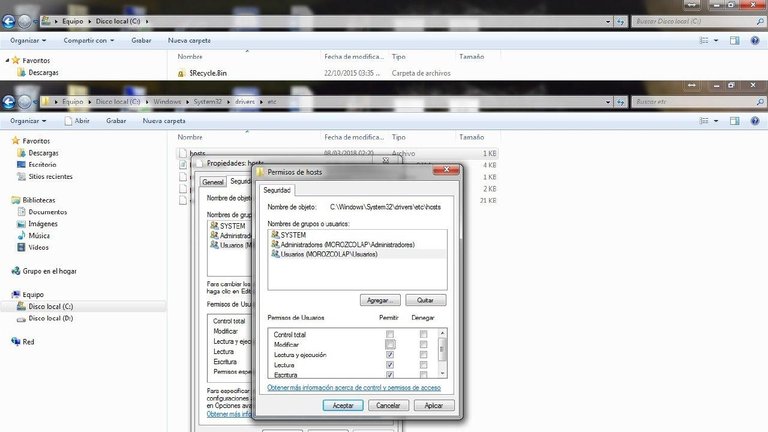Viewport: 768px width, 432px height.
Task: Open the Seguridad tab in Permisos dialog
Action: pyautogui.click(x=277, y=190)
